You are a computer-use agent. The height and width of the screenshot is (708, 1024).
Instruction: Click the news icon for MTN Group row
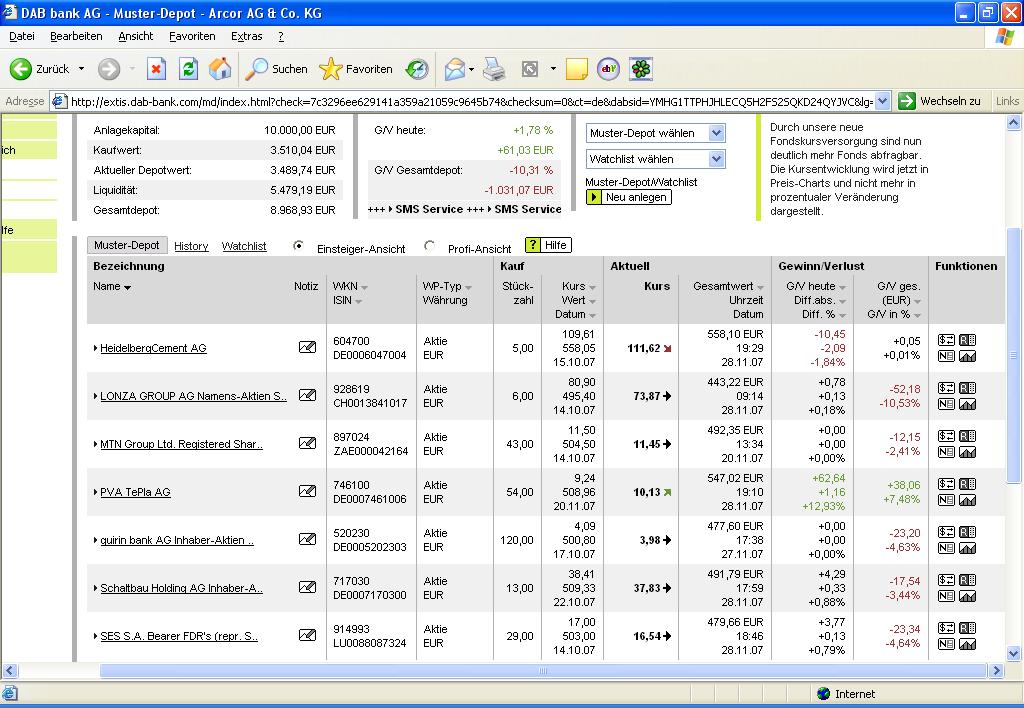[x=946, y=452]
